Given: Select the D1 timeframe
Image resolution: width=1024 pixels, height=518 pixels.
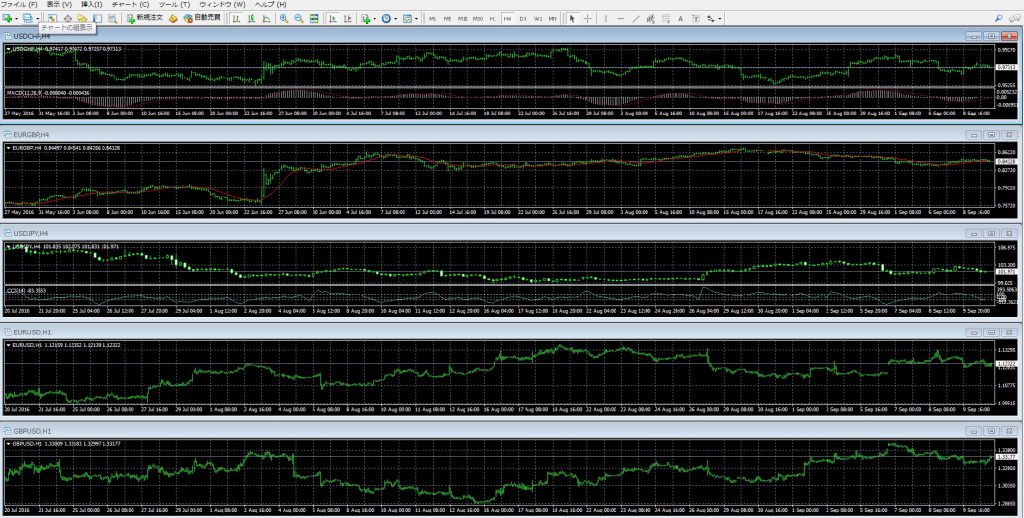Looking at the screenshot, I should pos(523,18).
